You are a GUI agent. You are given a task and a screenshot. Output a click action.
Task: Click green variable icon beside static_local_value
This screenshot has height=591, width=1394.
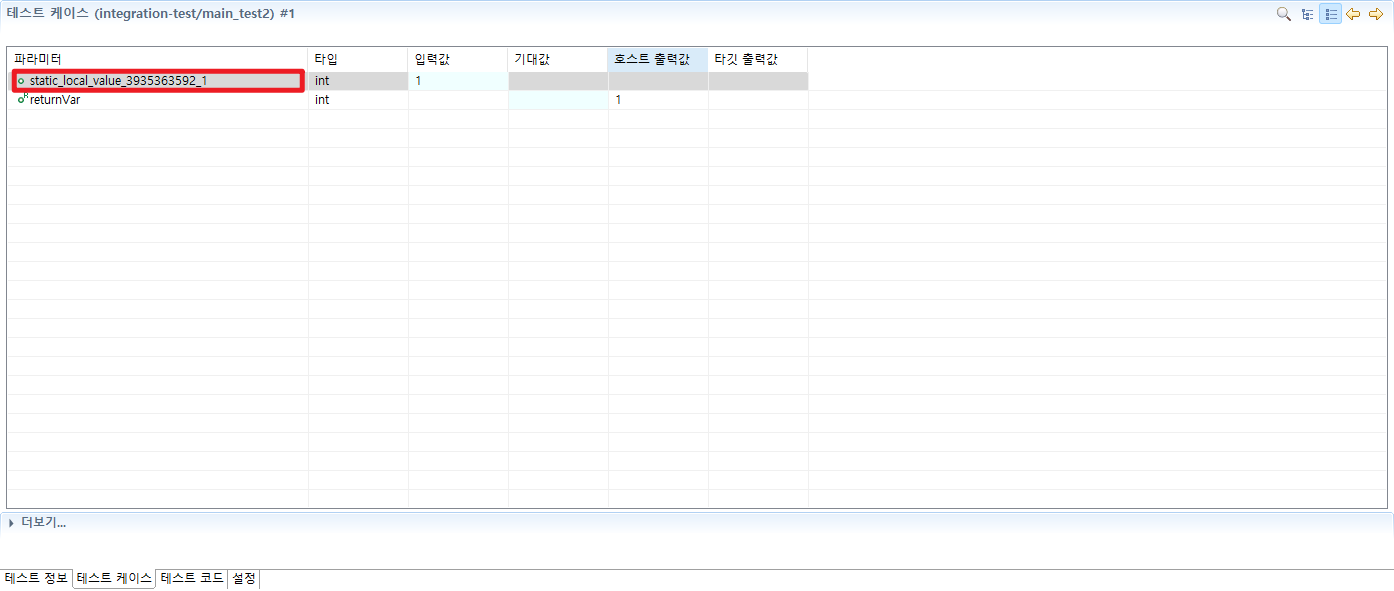[x=21, y=81]
